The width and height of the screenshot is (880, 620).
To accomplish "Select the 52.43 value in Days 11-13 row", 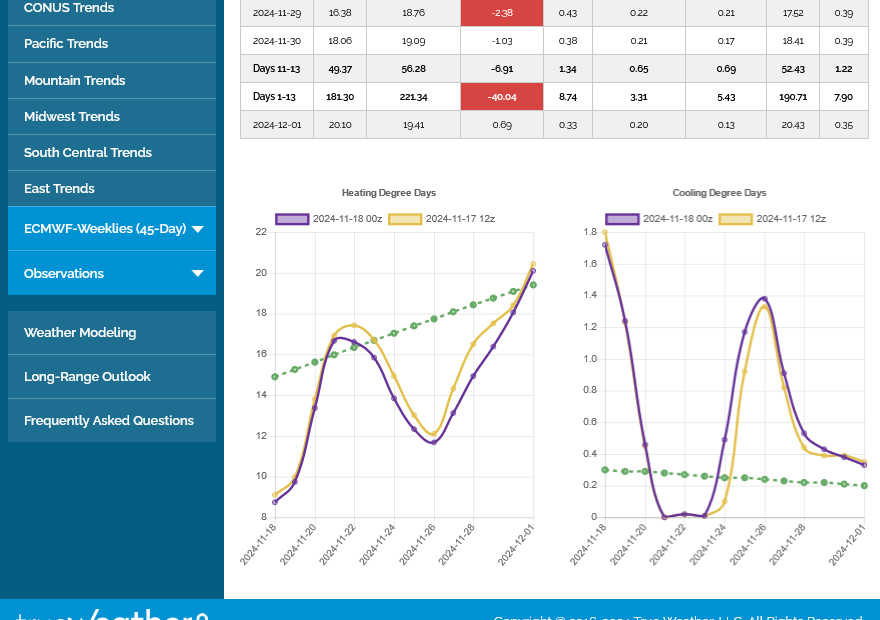I will click(793, 69).
